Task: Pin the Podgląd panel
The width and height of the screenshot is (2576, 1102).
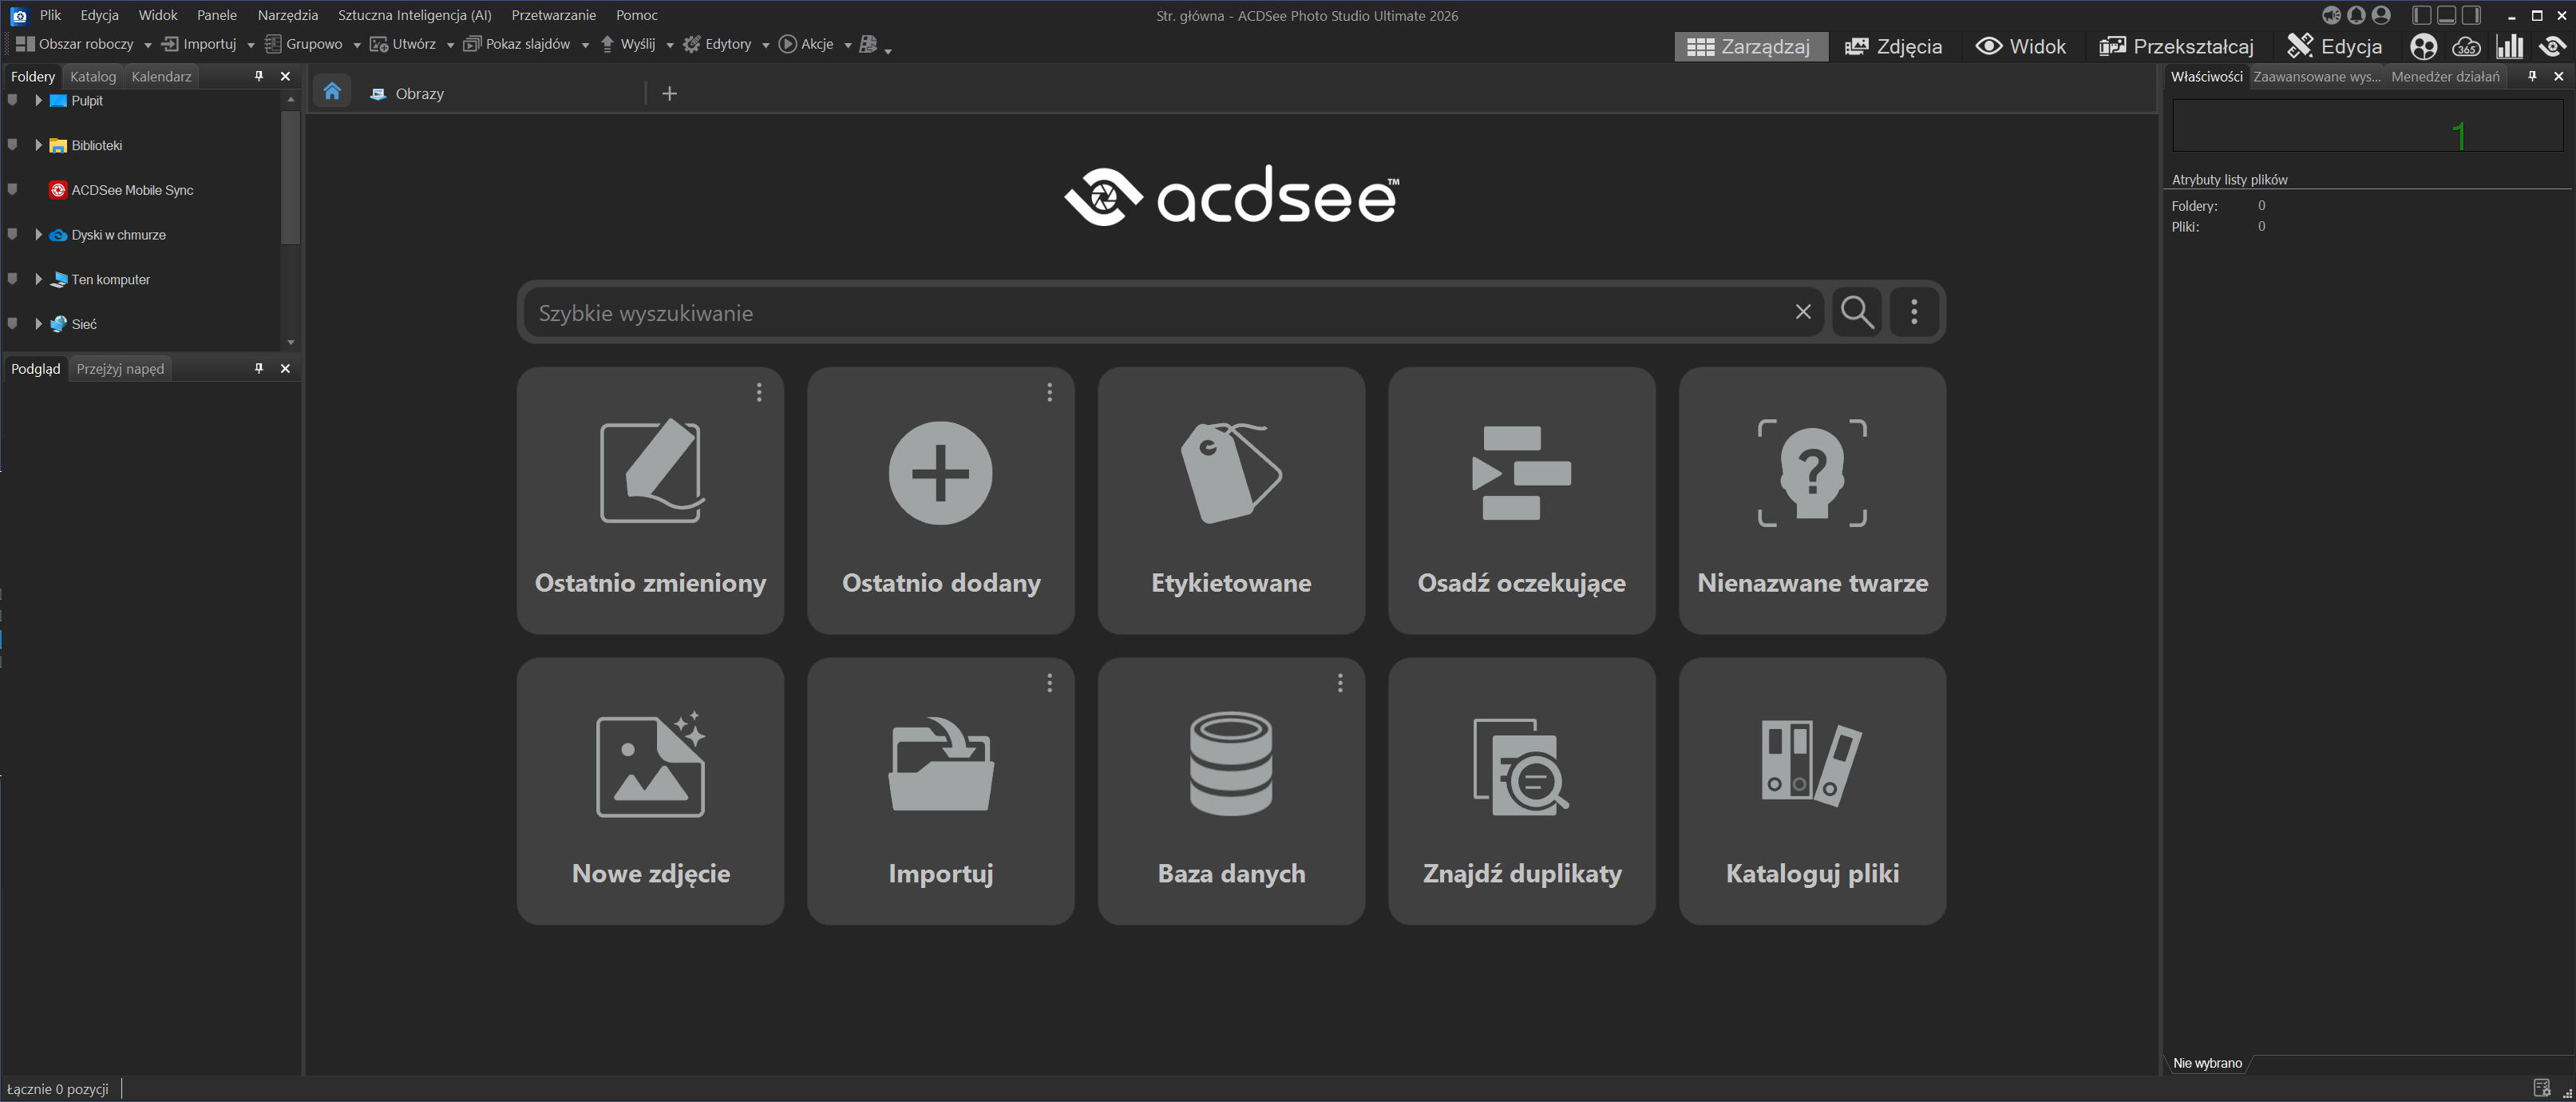Action: pos(258,368)
